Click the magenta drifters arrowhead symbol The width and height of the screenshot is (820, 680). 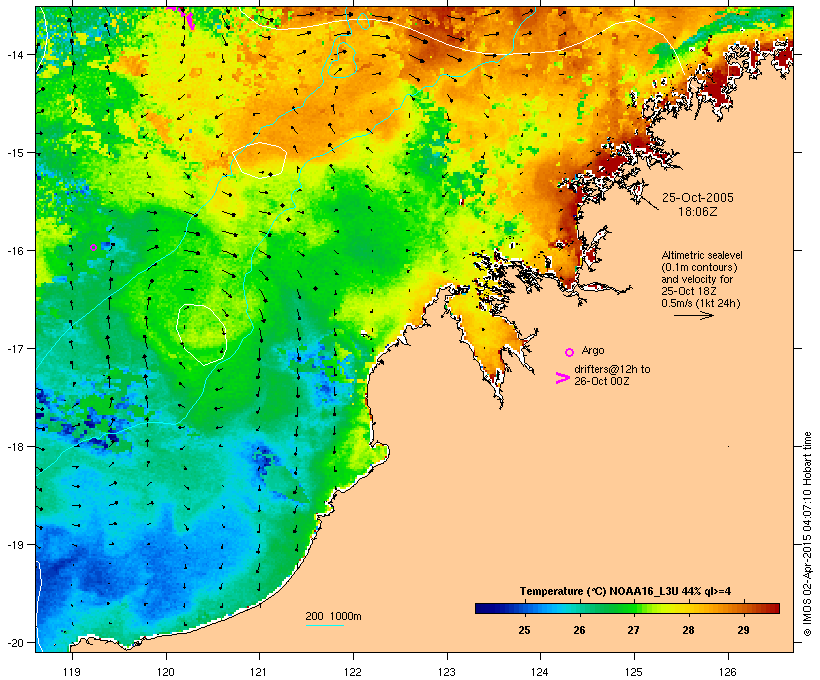[x=562, y=378]
